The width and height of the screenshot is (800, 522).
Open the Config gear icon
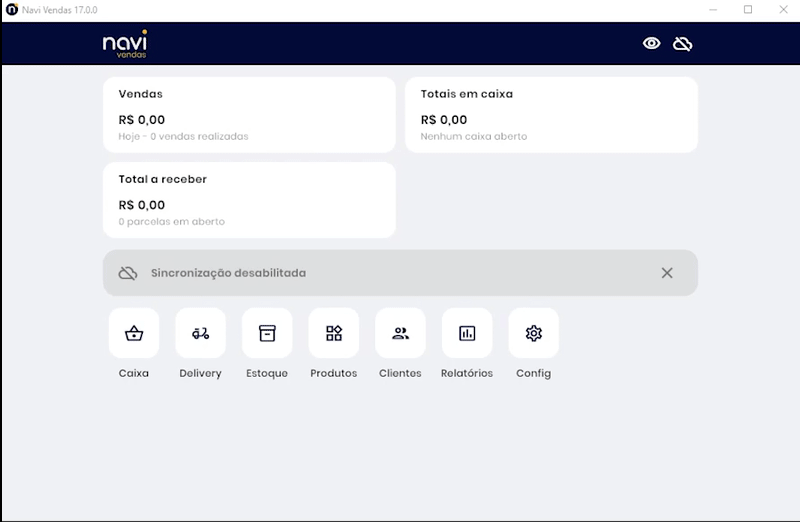pos(533,333)
